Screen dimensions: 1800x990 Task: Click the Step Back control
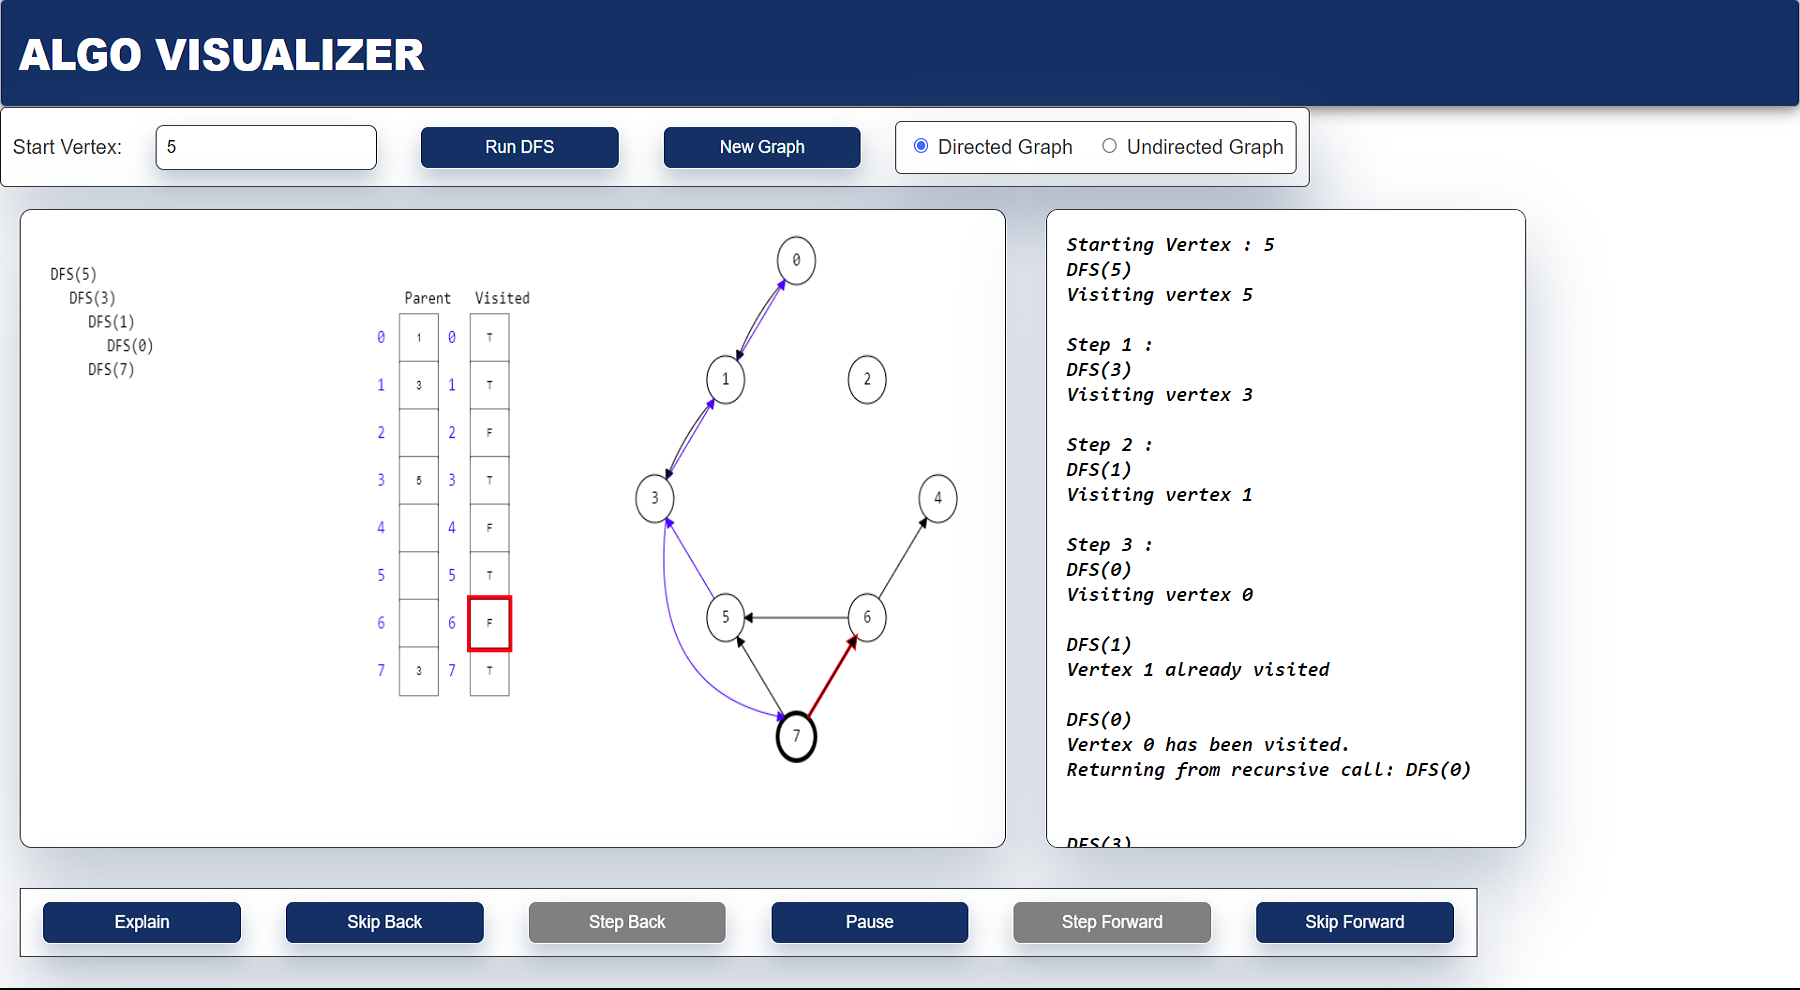627,922
